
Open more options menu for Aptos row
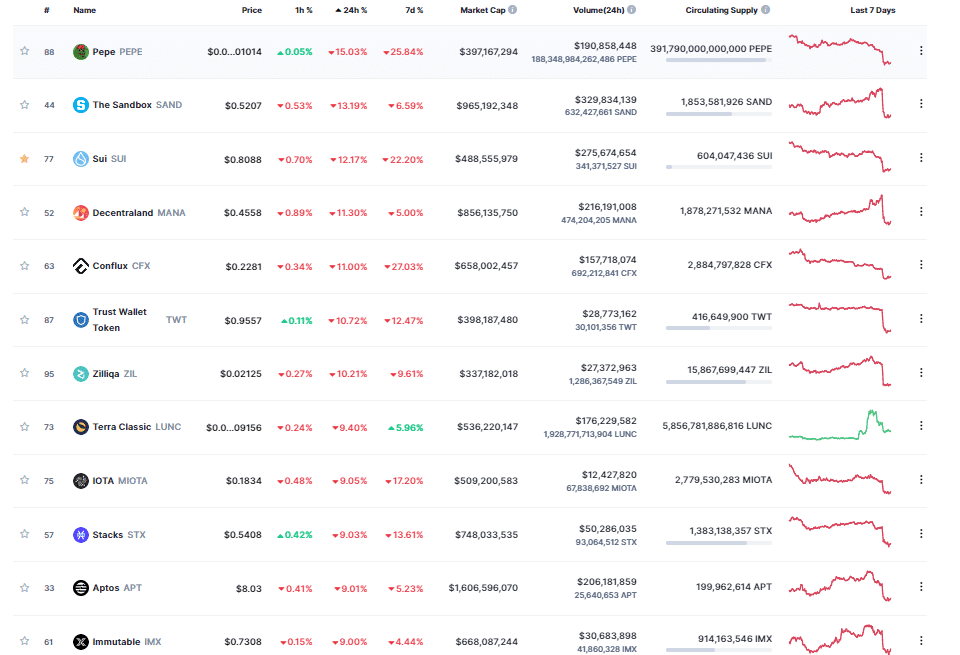point(921,587)
